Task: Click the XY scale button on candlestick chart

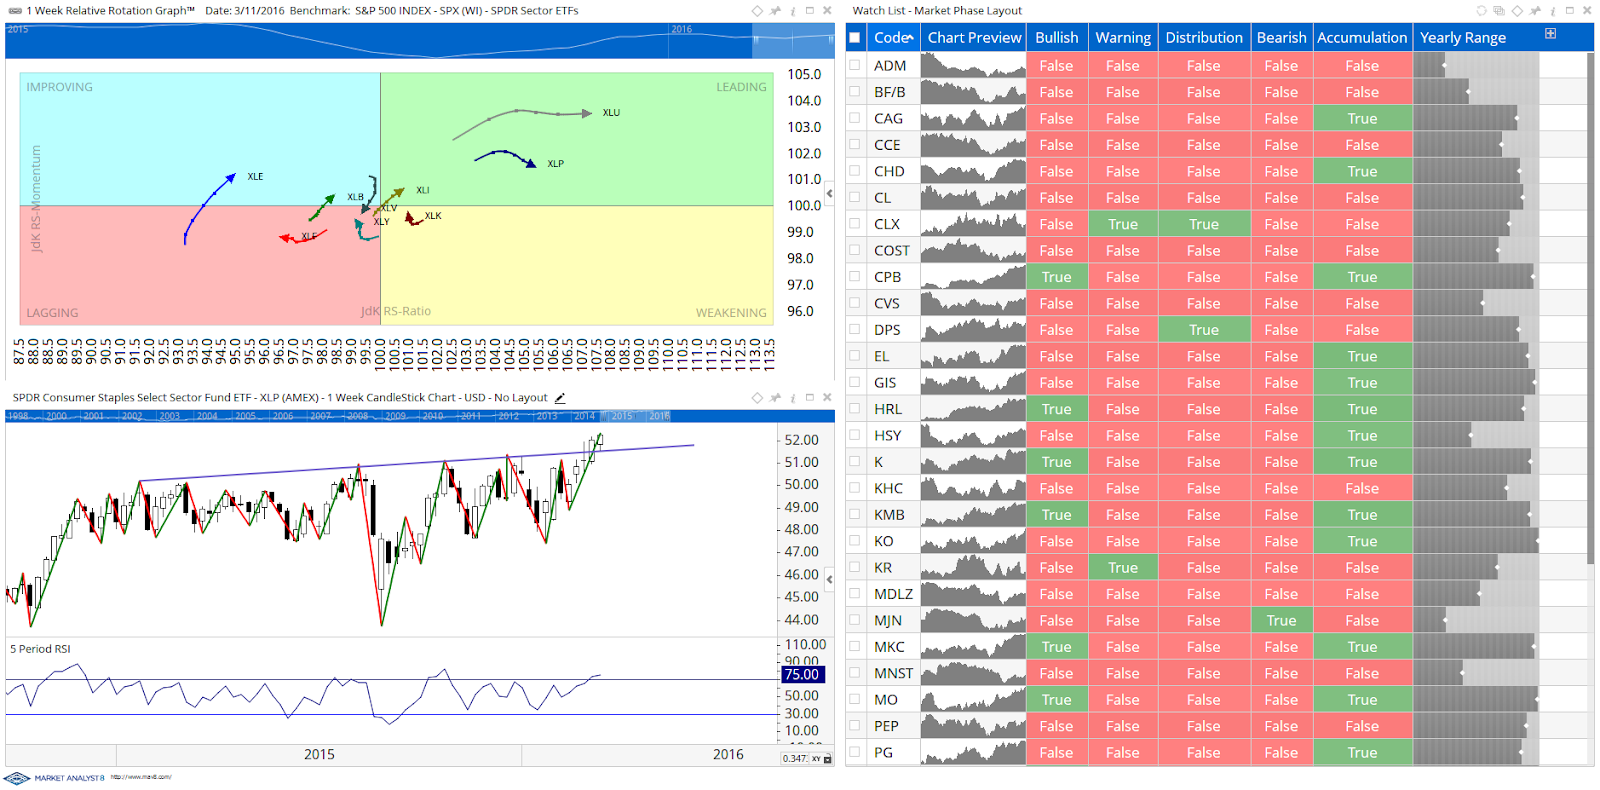Action: [816, 759]
